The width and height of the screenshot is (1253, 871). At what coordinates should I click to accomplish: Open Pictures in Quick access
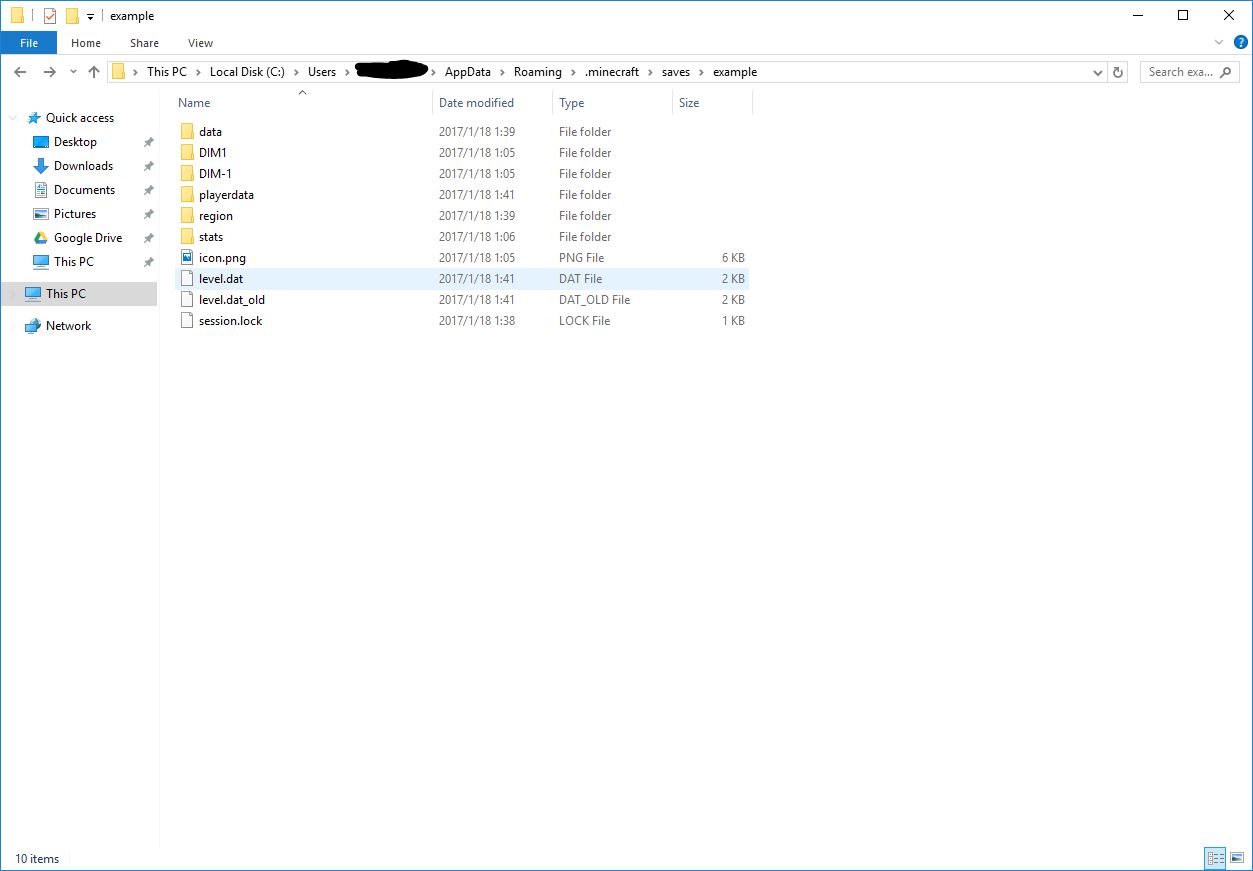[75, 214]
